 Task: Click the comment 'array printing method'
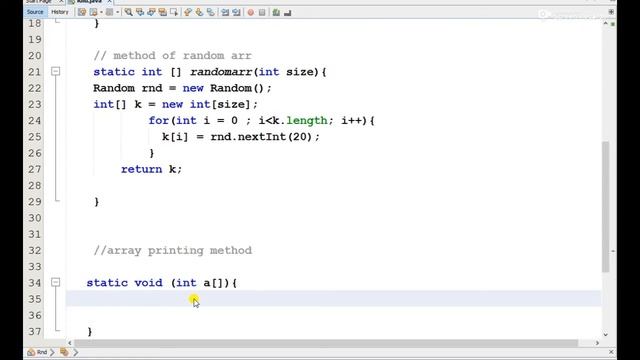pos(173,250)
